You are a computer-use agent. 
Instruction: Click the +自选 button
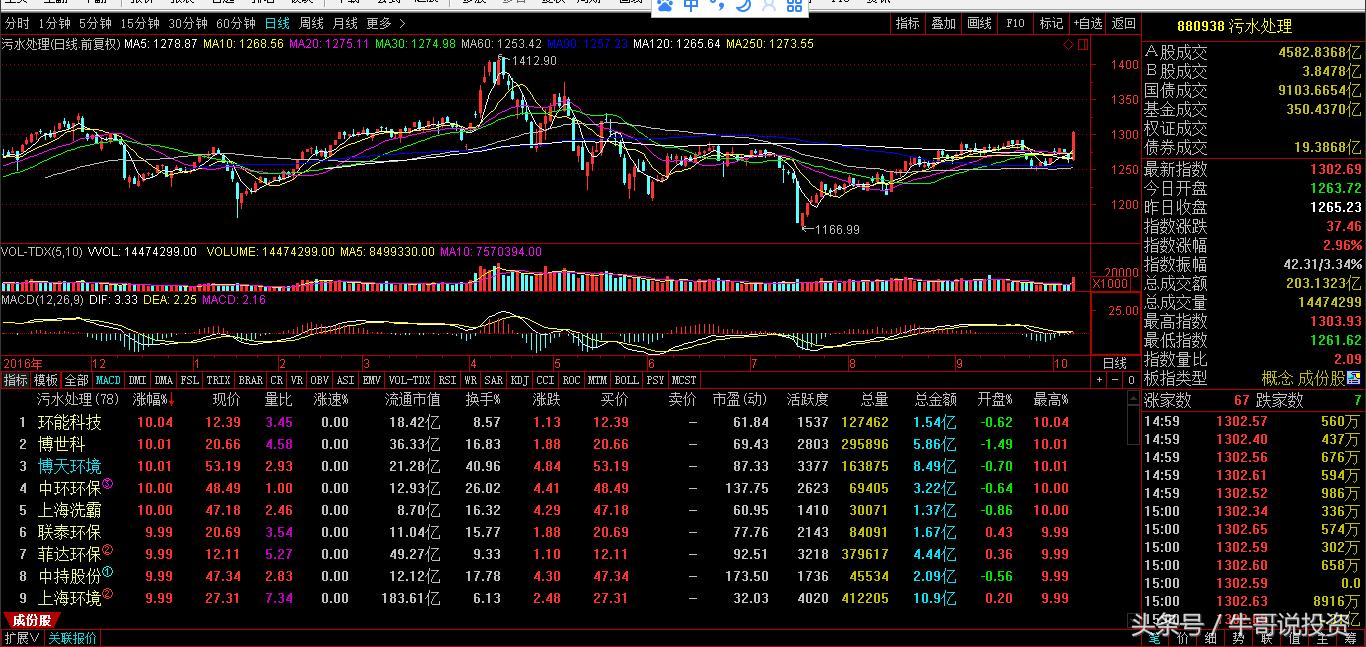click(x=1087, y=23)
